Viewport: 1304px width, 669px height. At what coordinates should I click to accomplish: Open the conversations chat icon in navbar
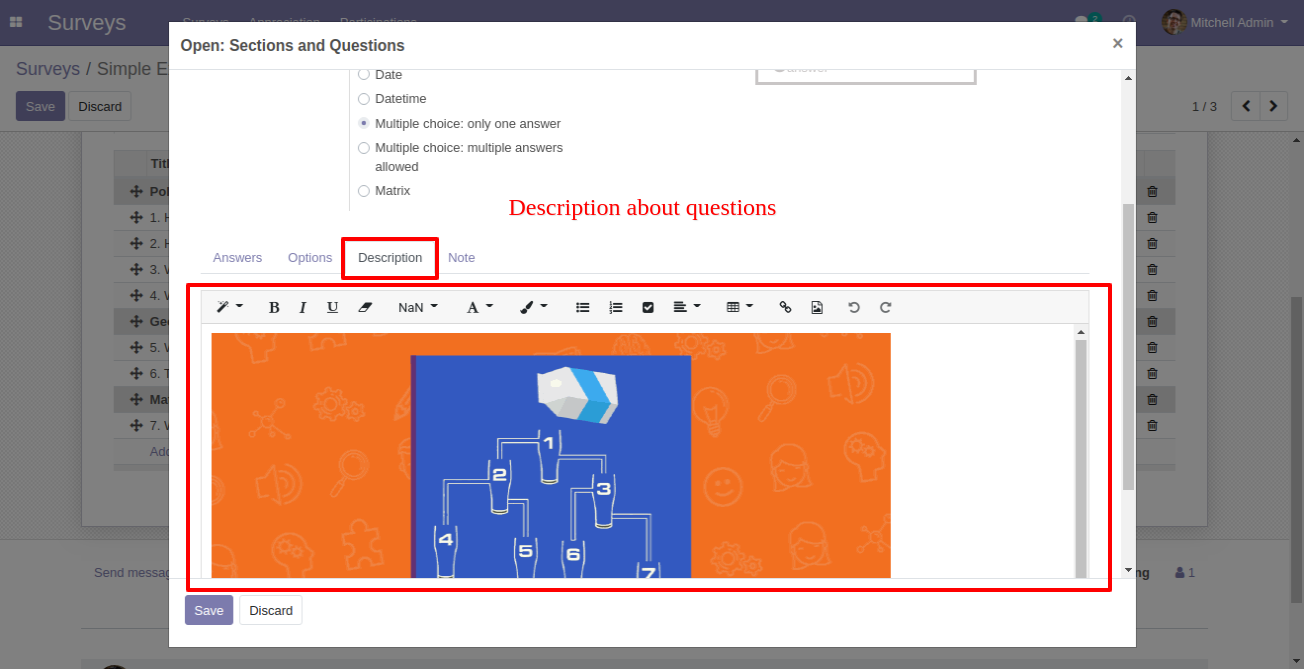pyautogui.click(x=1083, y=21)
